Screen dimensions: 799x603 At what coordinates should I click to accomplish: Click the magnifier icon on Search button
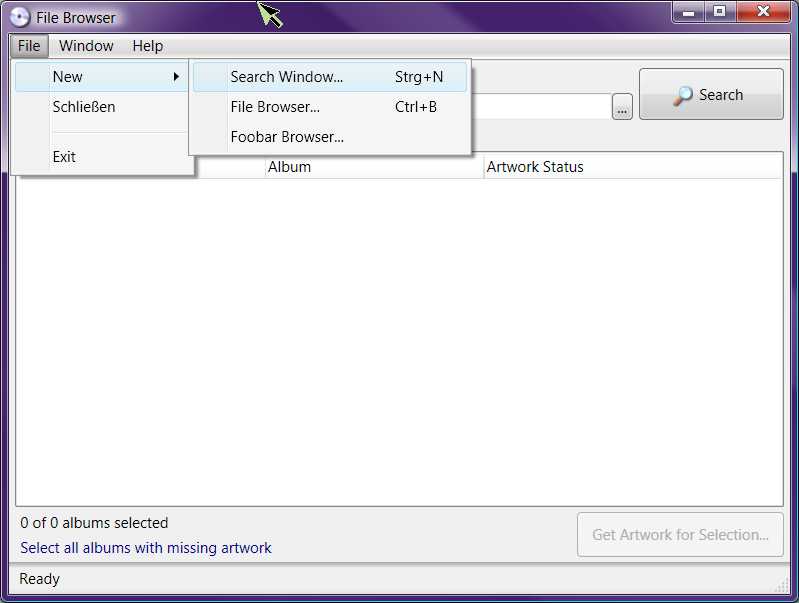[683, 95]
